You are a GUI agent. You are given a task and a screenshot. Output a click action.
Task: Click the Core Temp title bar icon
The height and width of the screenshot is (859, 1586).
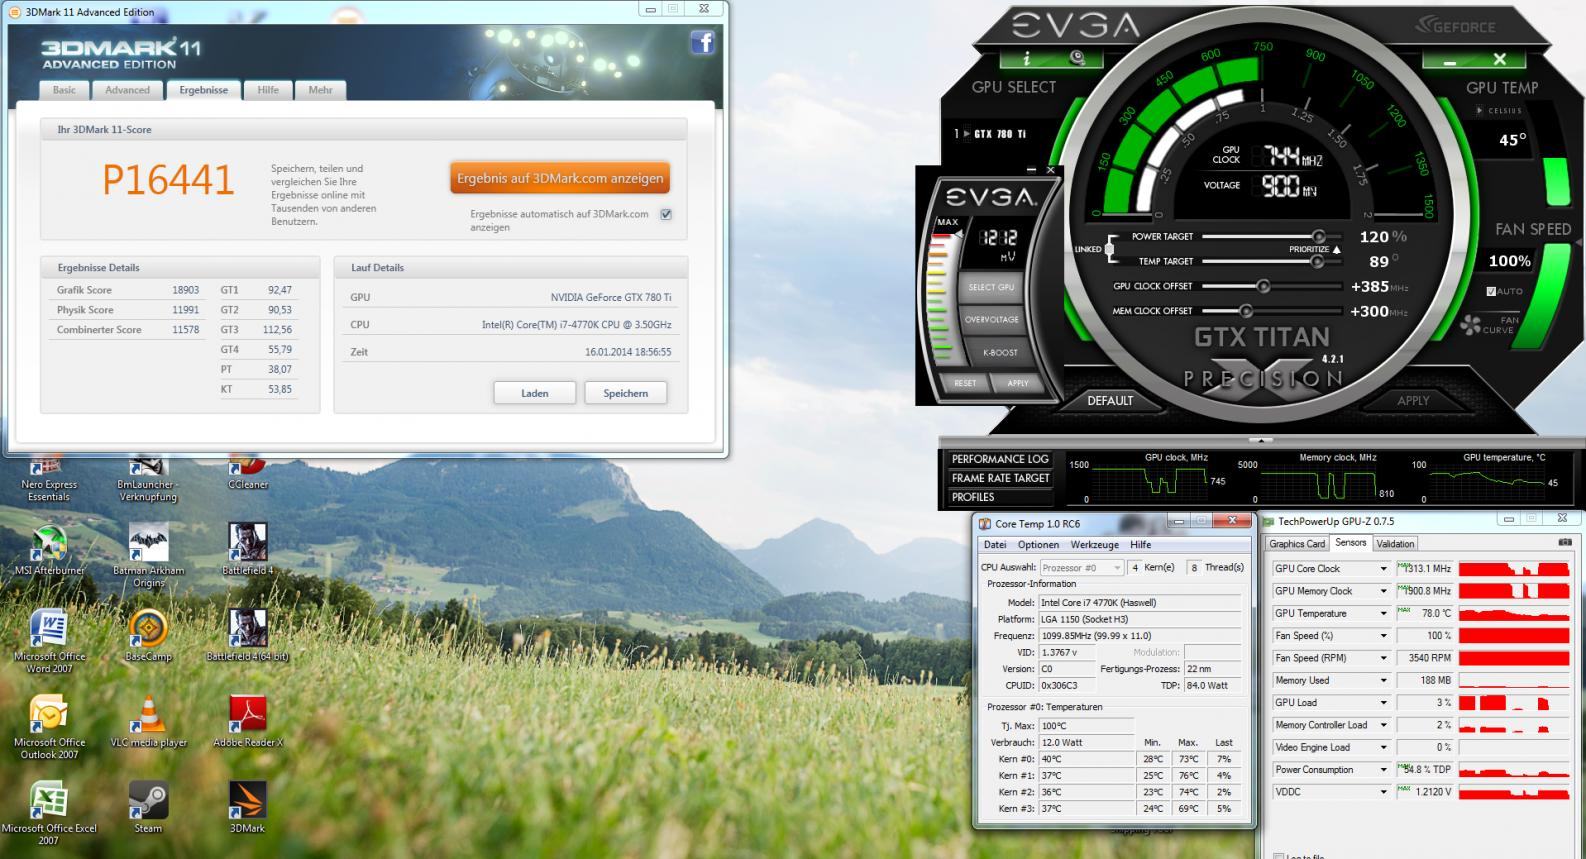985,524
